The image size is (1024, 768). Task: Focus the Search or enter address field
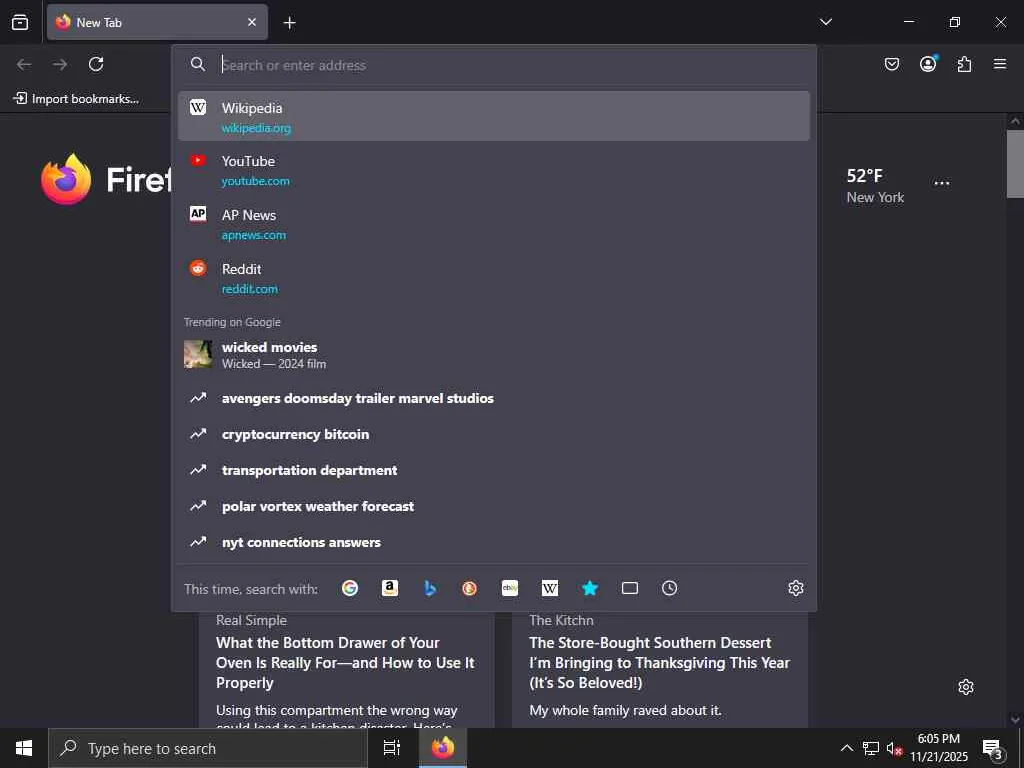click(496, 65)
